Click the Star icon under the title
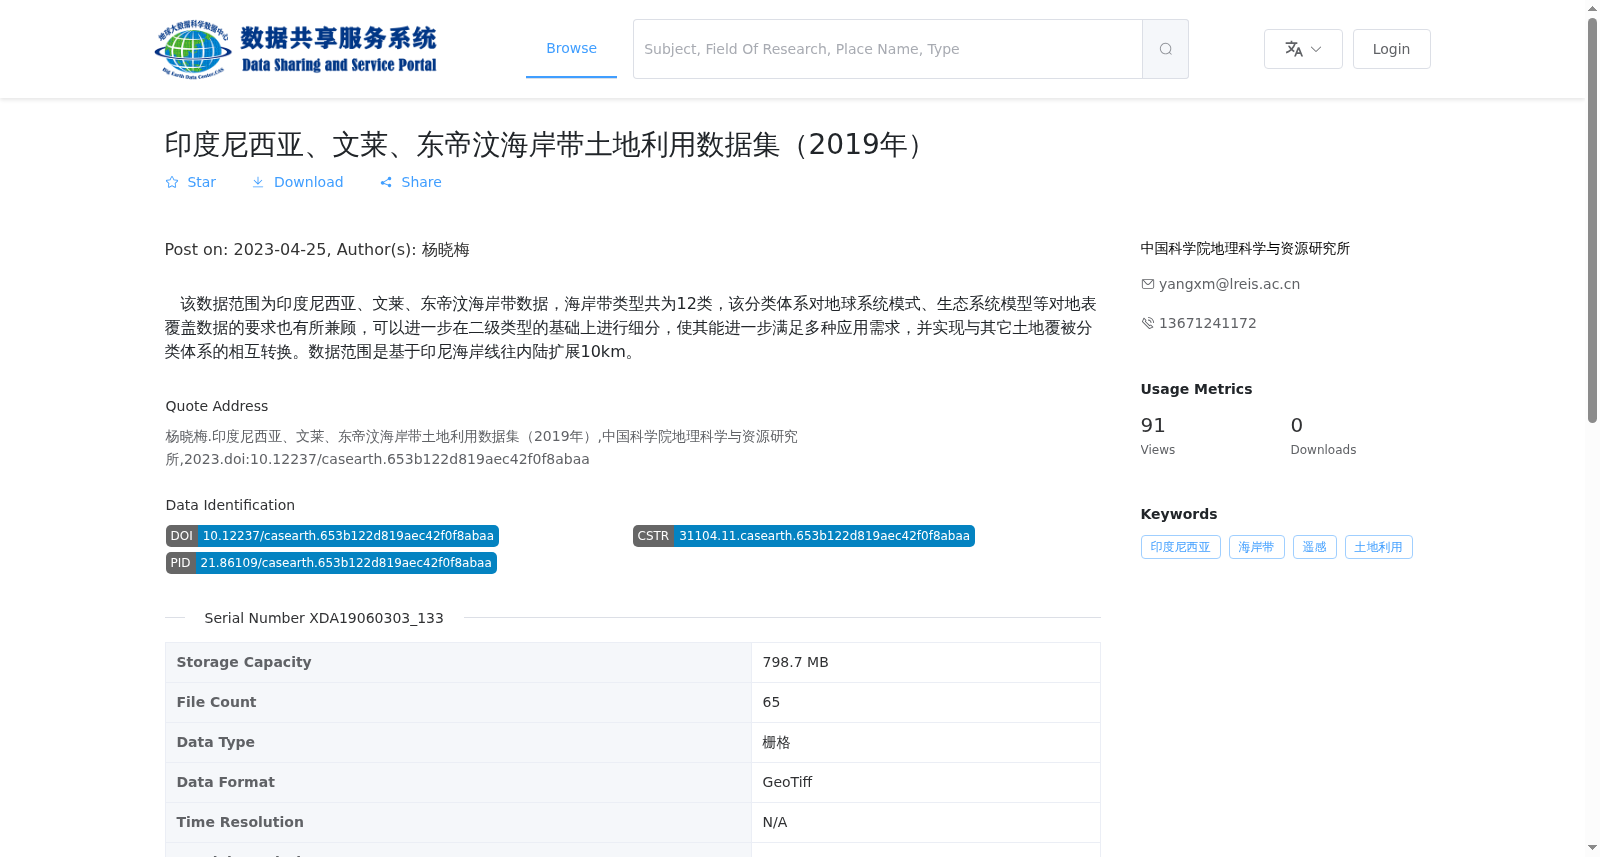This screenshot has width=1600, height=857. point(172,182)
